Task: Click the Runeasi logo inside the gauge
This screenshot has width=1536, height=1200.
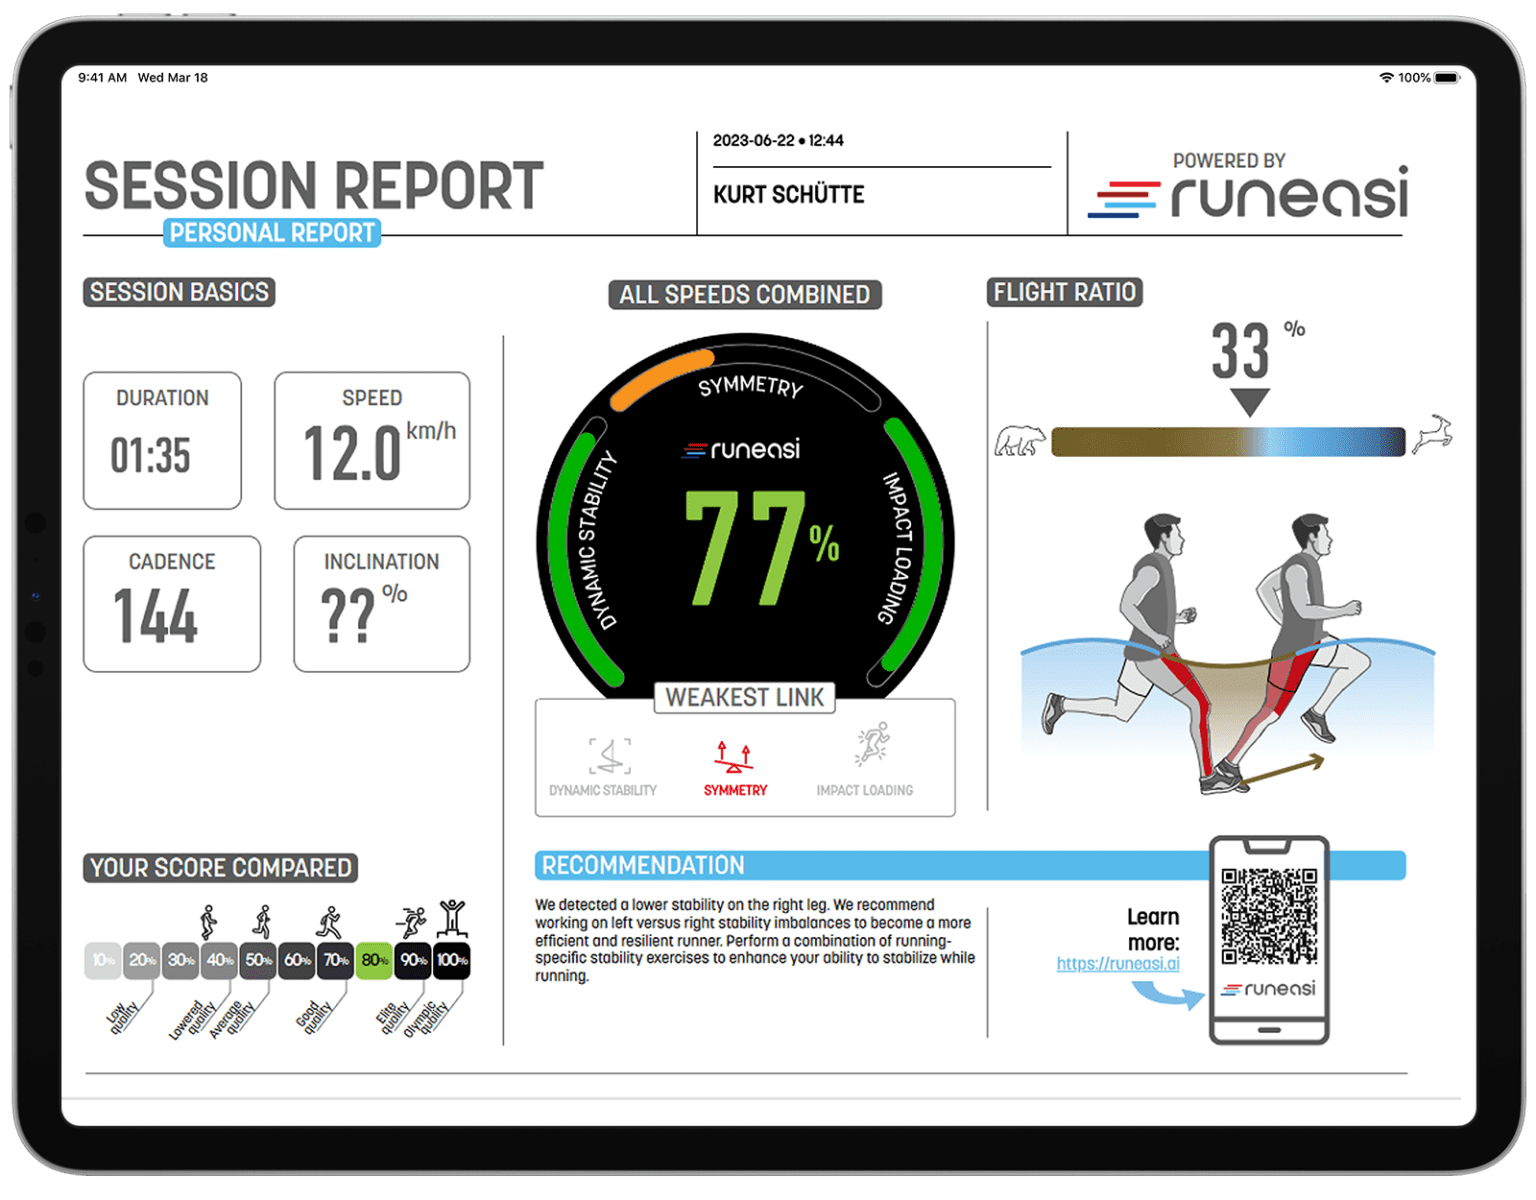Action: [x=741, y=449]
